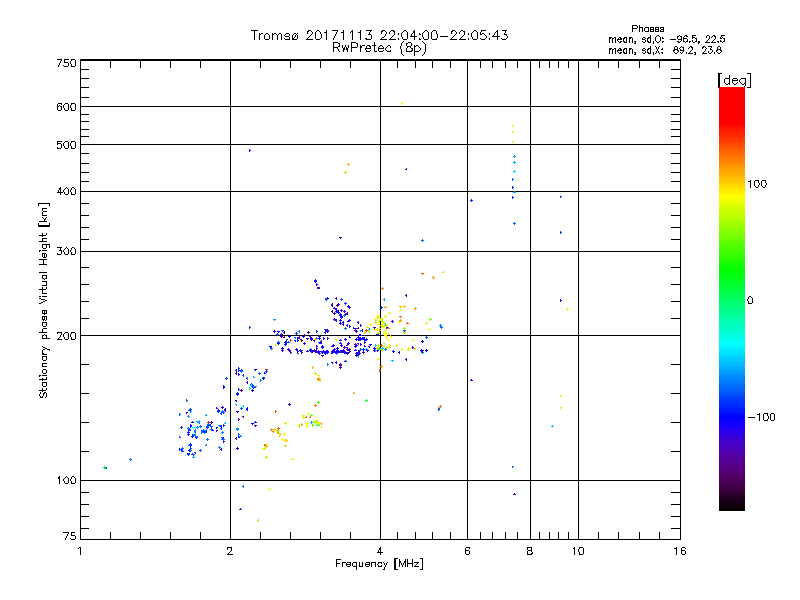Click the 'Phases' statistics heading
The height and width of the screenshot is (600, 800).
pyautogui.click(x=647, y=29)
